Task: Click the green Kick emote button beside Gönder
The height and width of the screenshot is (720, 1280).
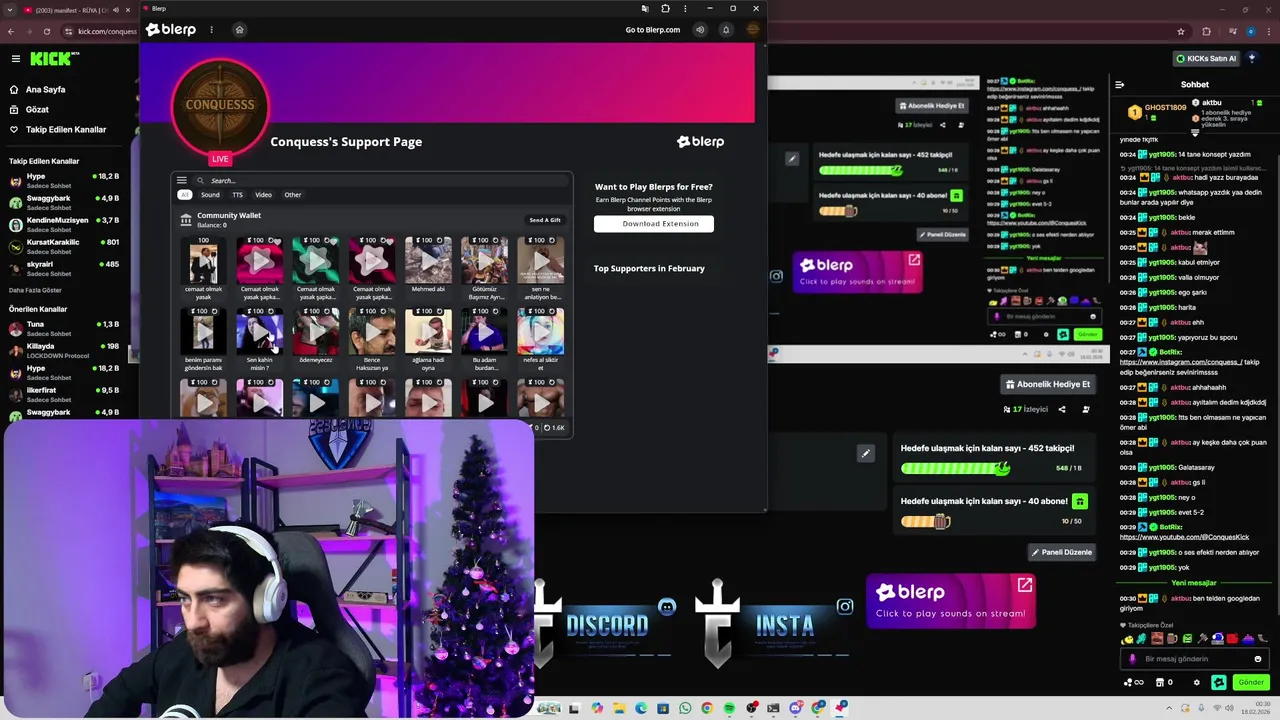Action: tap(1219, 682)
